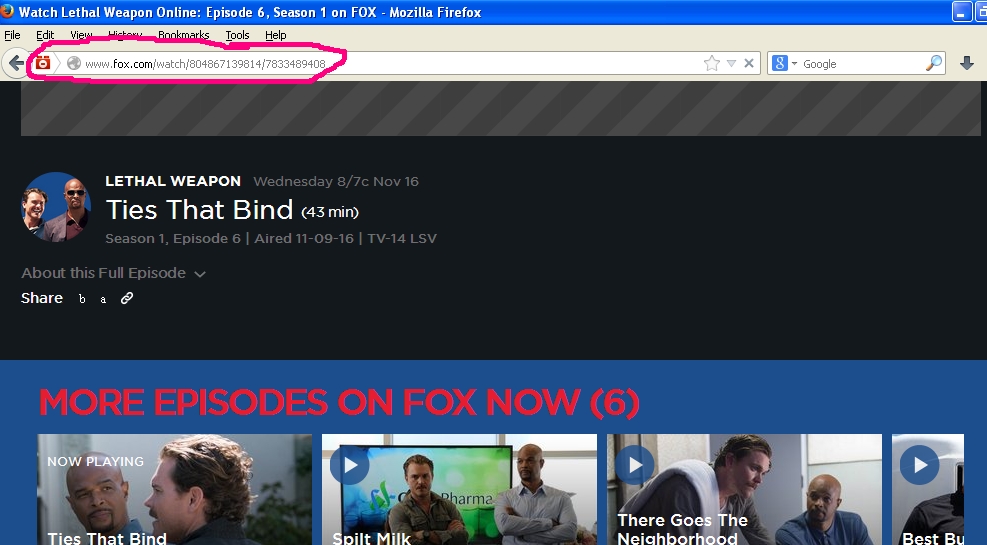Open the Tools menu
This screenshot has width=987, height=545.
point(237,35)
